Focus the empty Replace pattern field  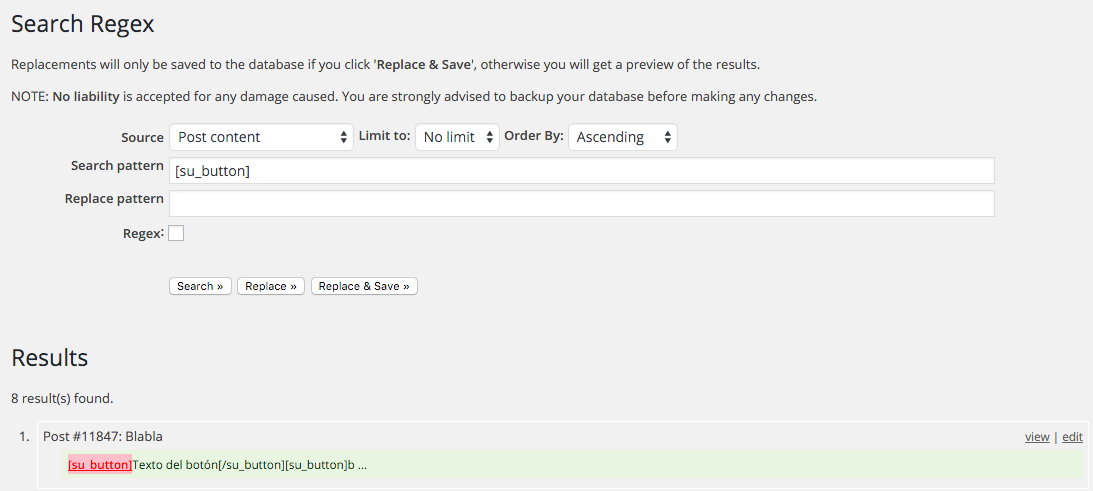pyautogui.click(x=581, y=204)
